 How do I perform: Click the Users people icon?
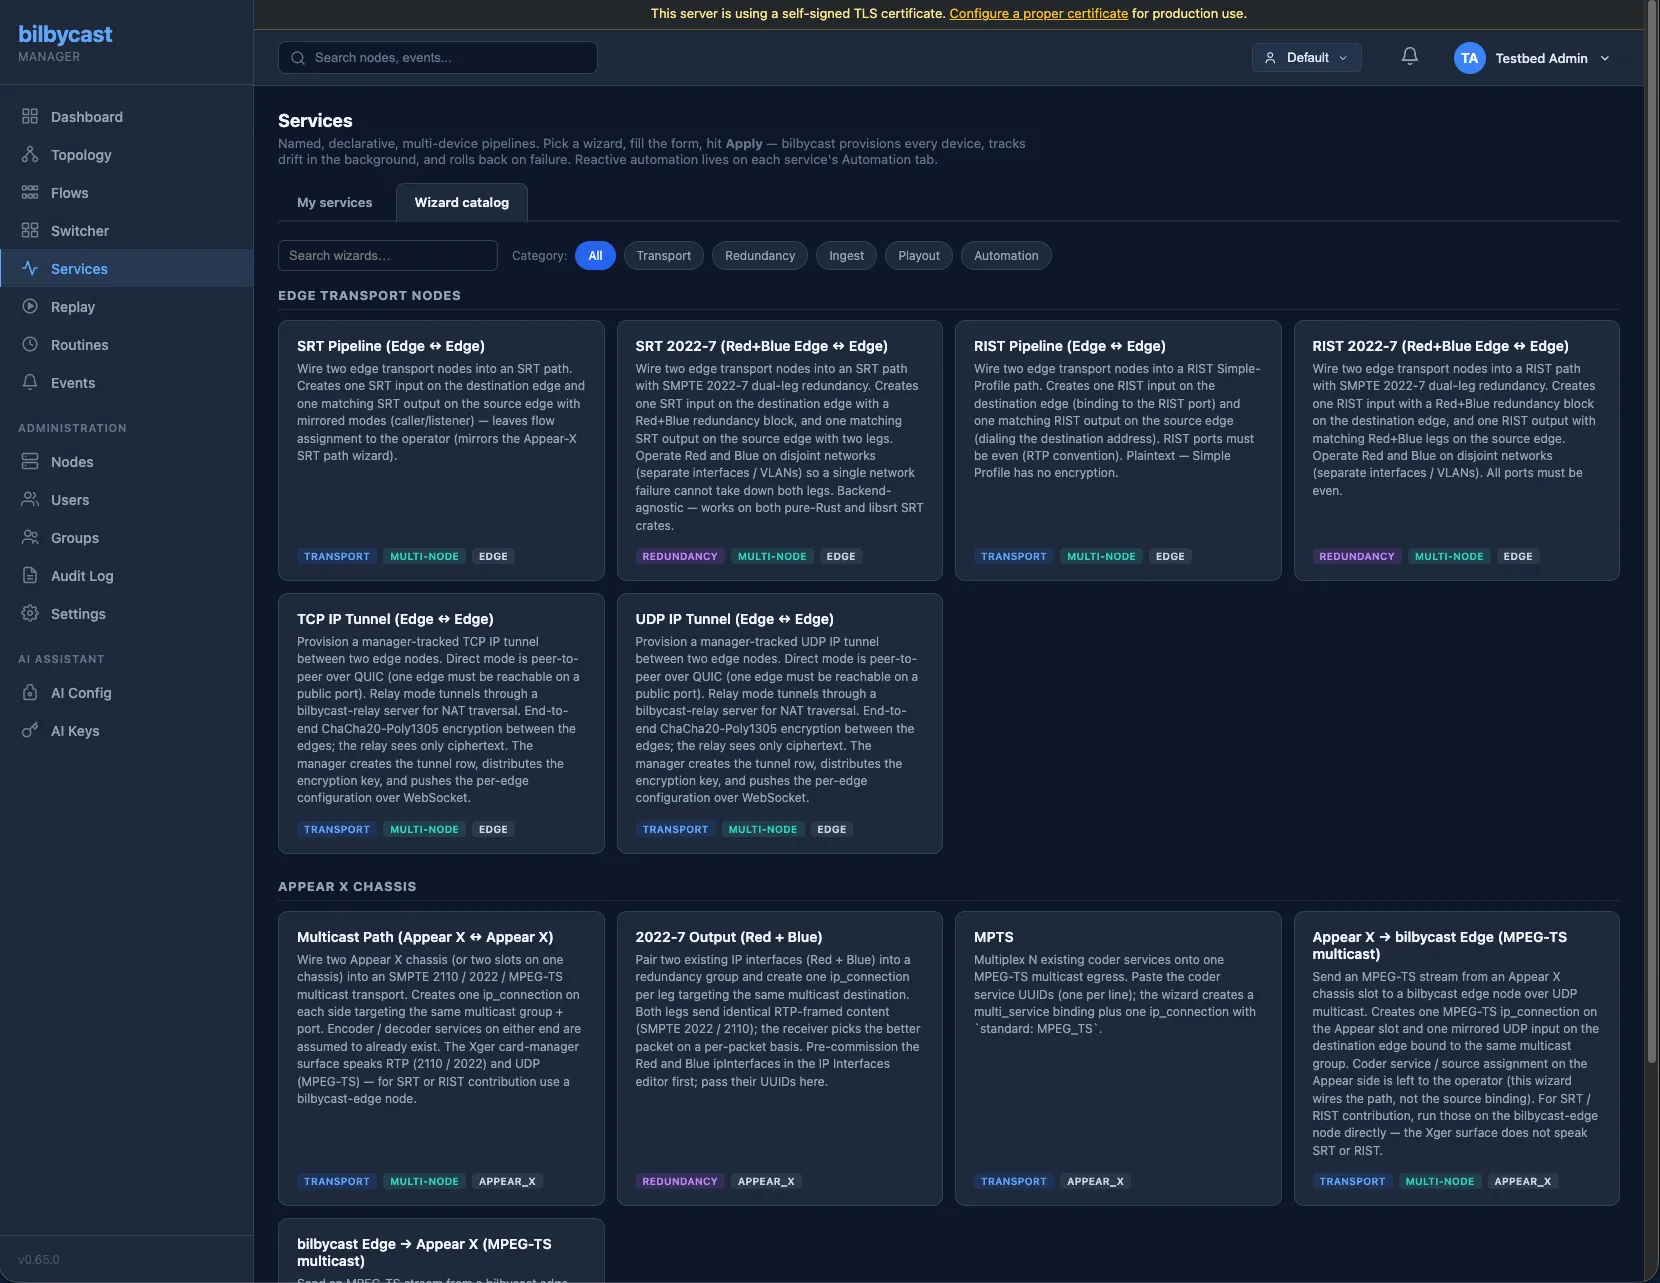click(30, 500)
